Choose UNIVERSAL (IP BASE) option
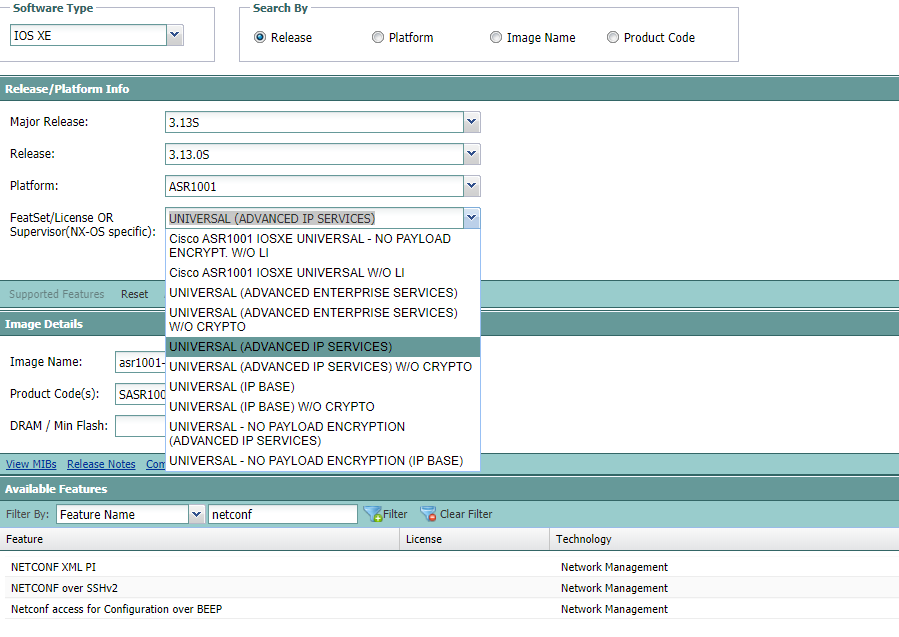The height and width of the screenshot is (637, 899). 323,387
